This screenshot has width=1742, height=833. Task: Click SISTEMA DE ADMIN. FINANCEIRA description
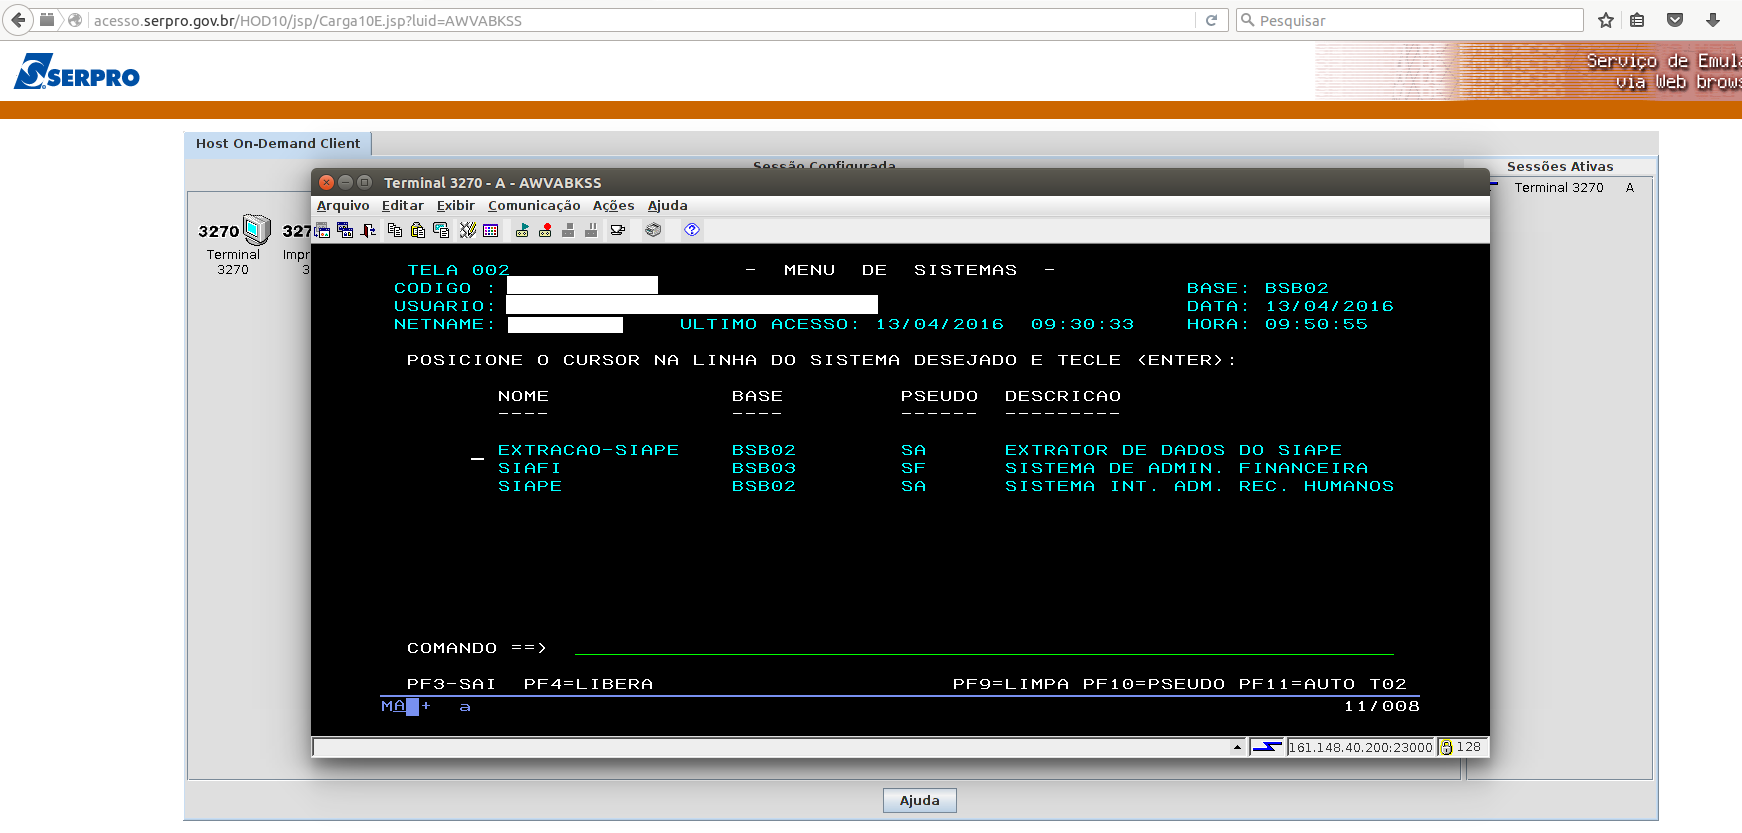1186,469
